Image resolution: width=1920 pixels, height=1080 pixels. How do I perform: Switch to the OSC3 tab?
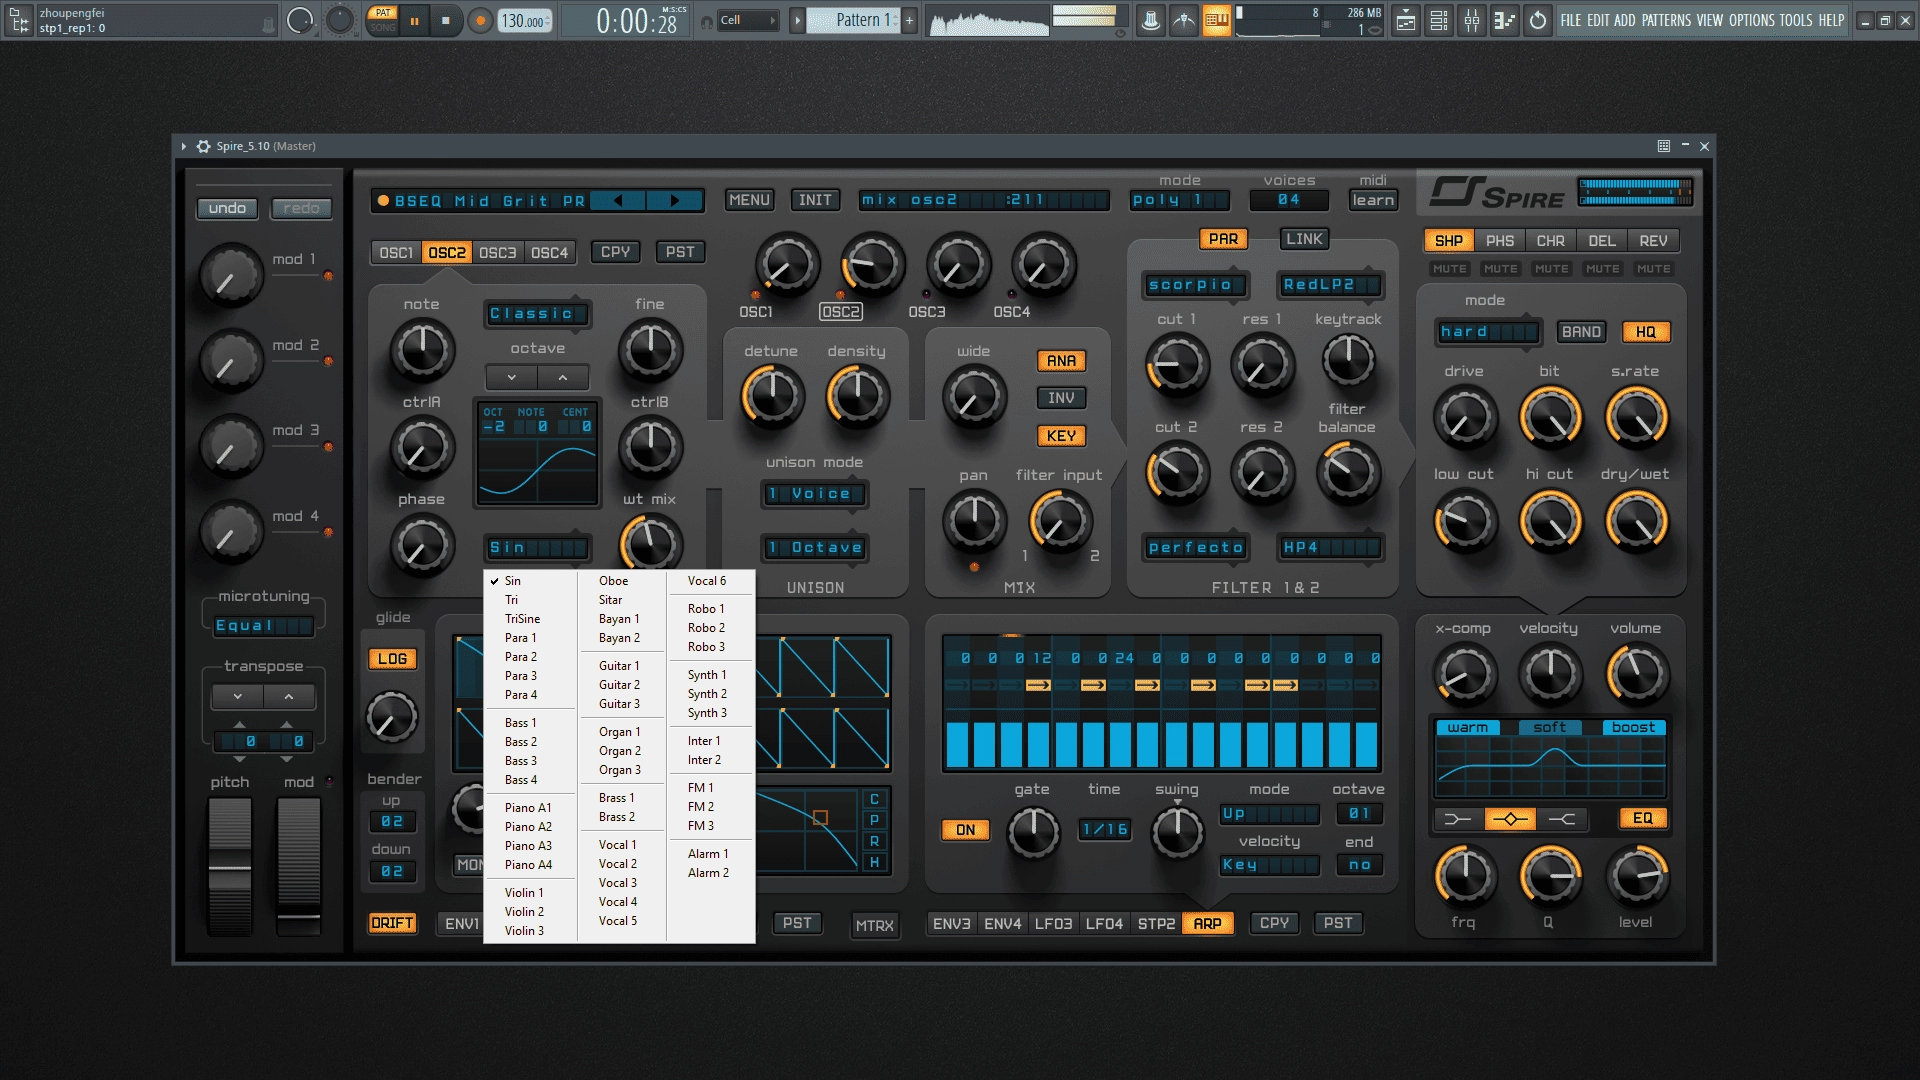click(497, 253)
